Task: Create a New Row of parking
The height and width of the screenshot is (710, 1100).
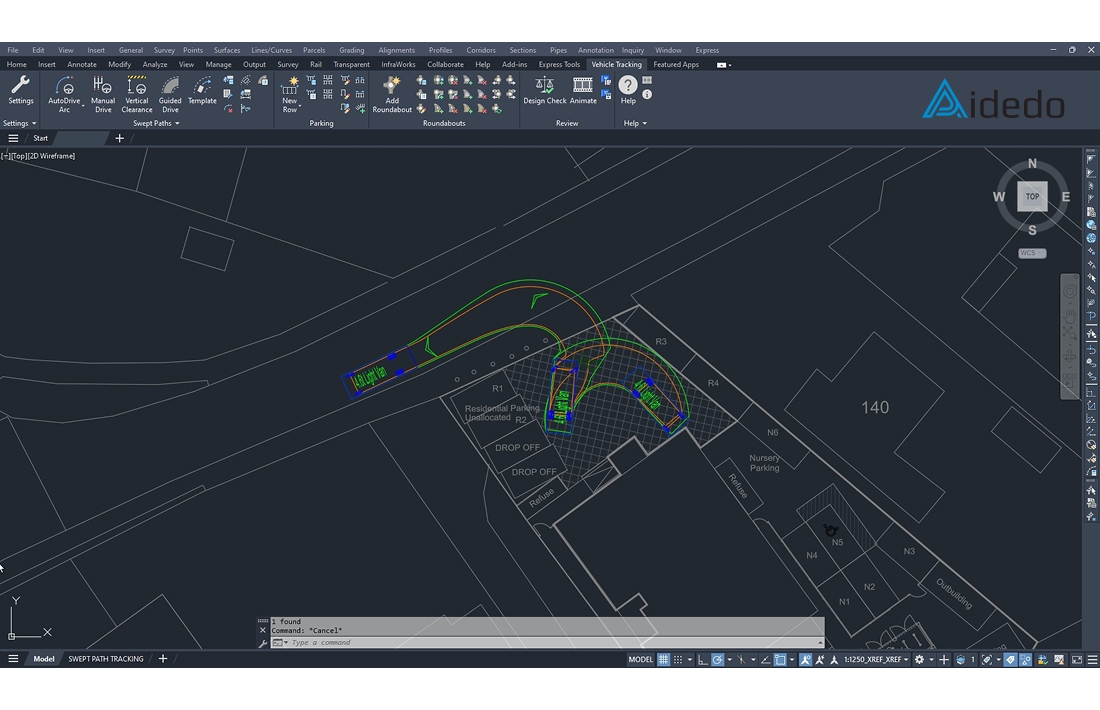Action: (x=290, y=94)
